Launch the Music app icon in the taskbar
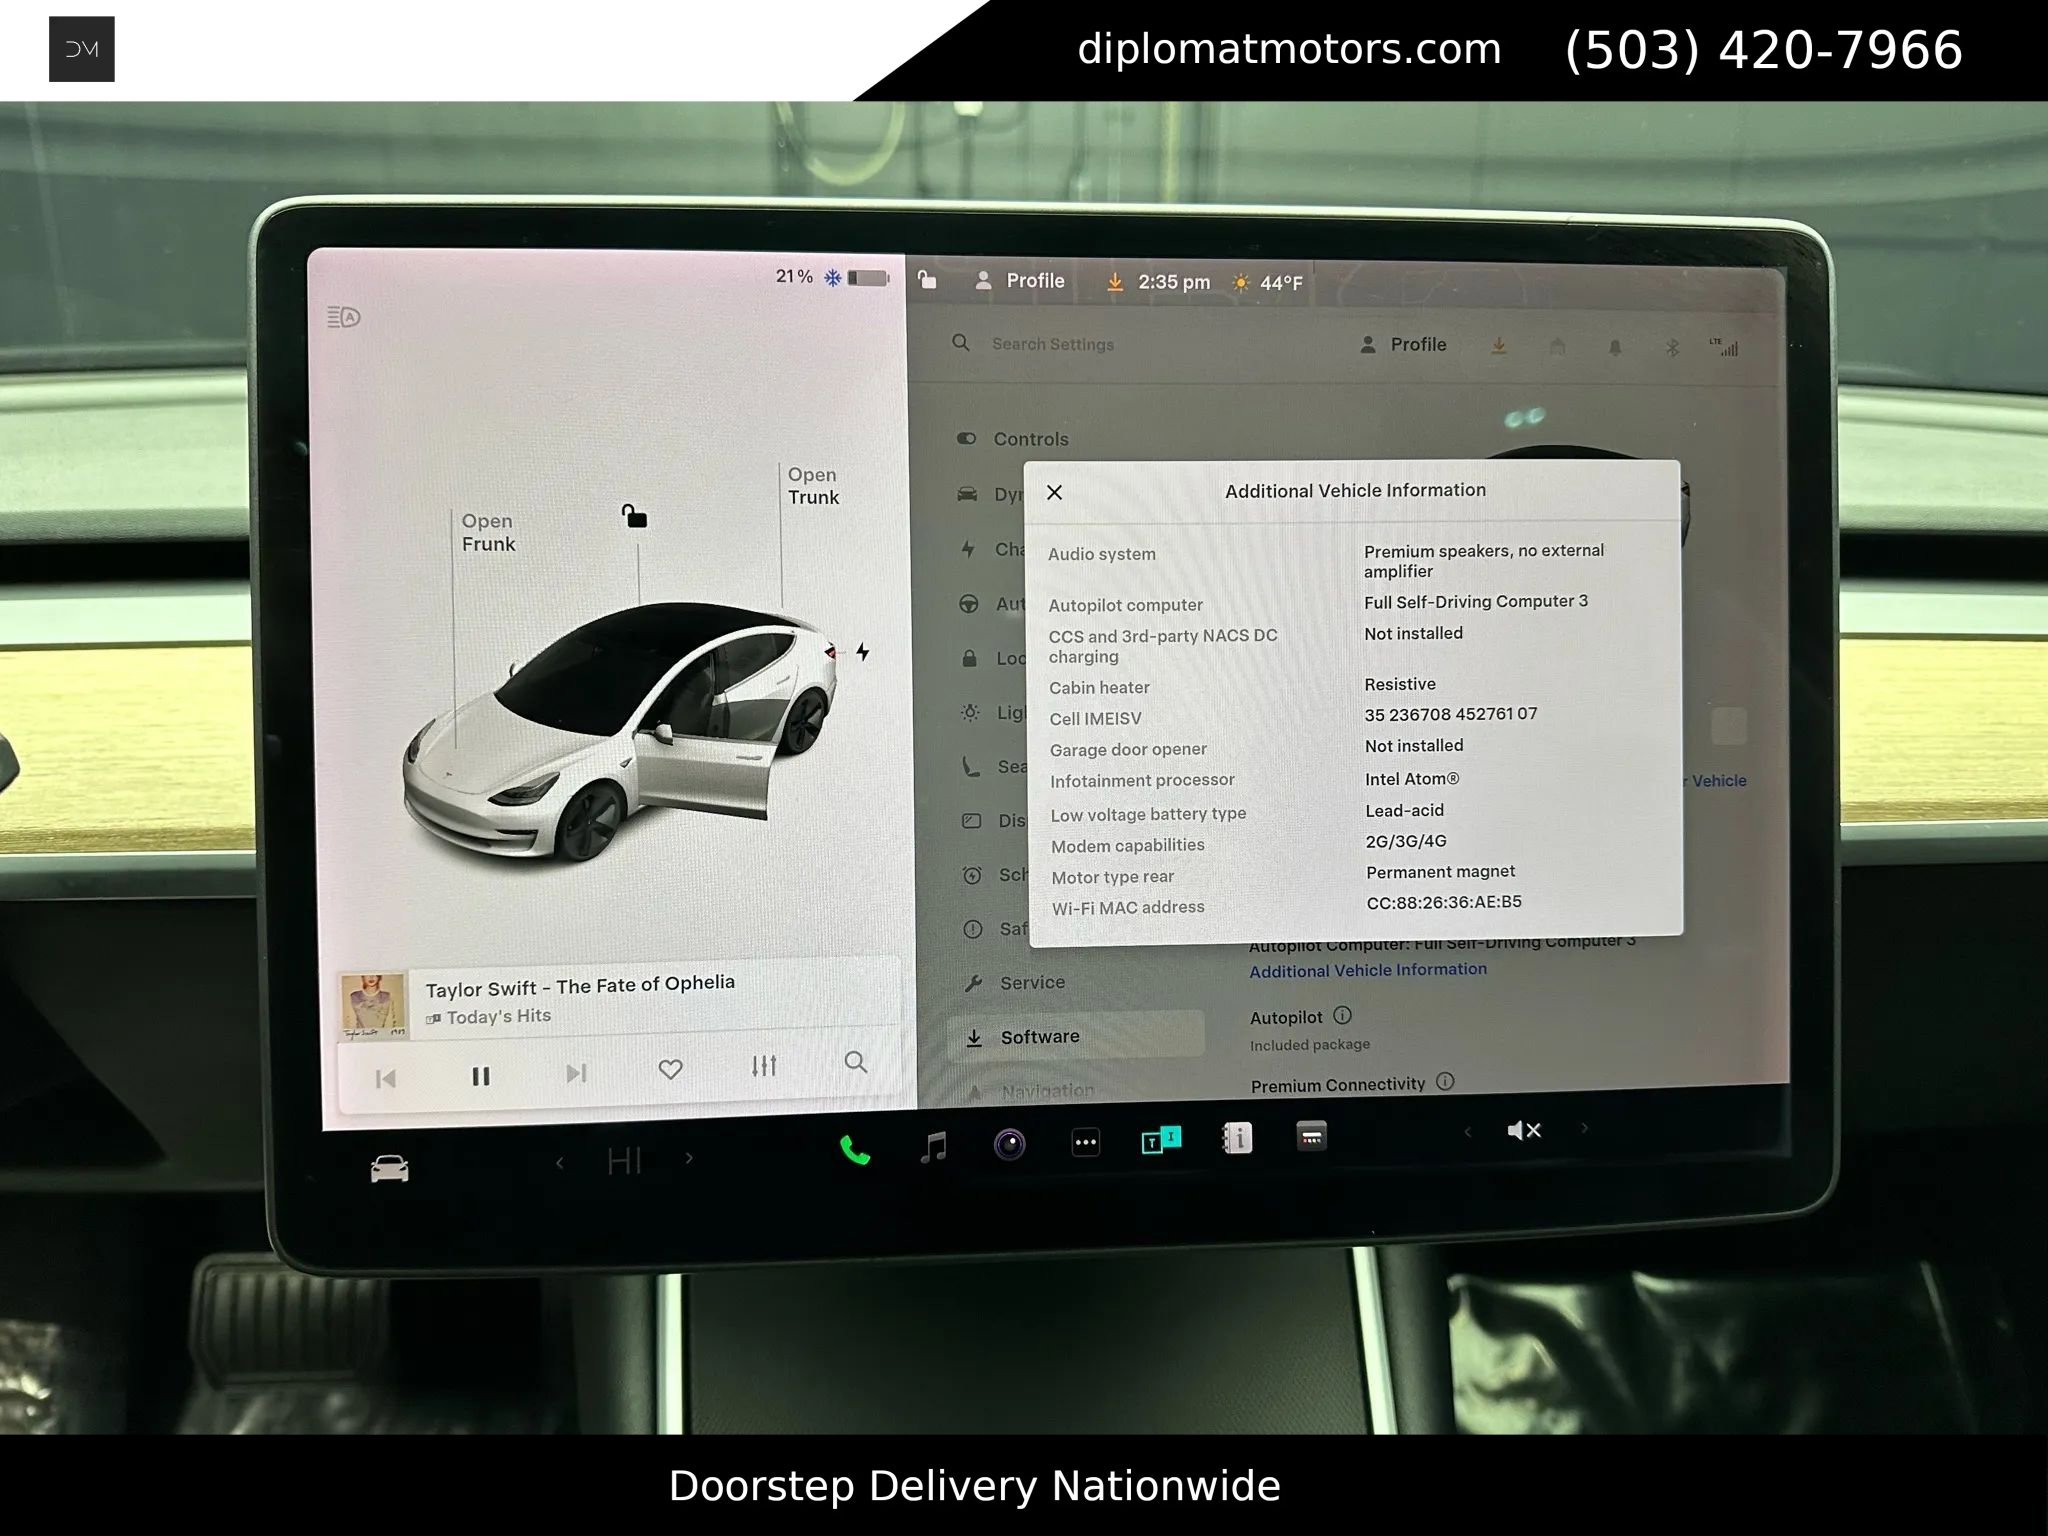 point(934,1142)
